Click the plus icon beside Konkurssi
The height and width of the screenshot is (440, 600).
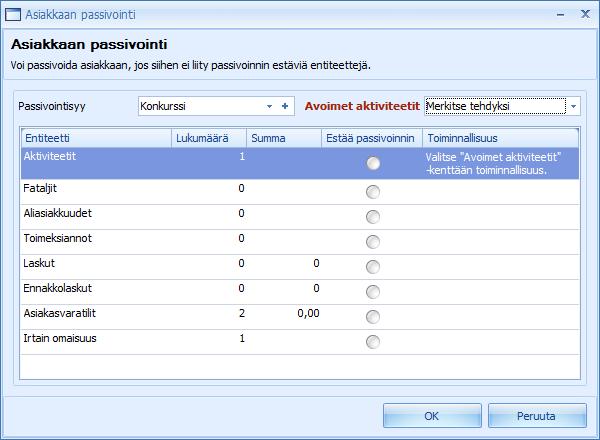pos(285,106)
